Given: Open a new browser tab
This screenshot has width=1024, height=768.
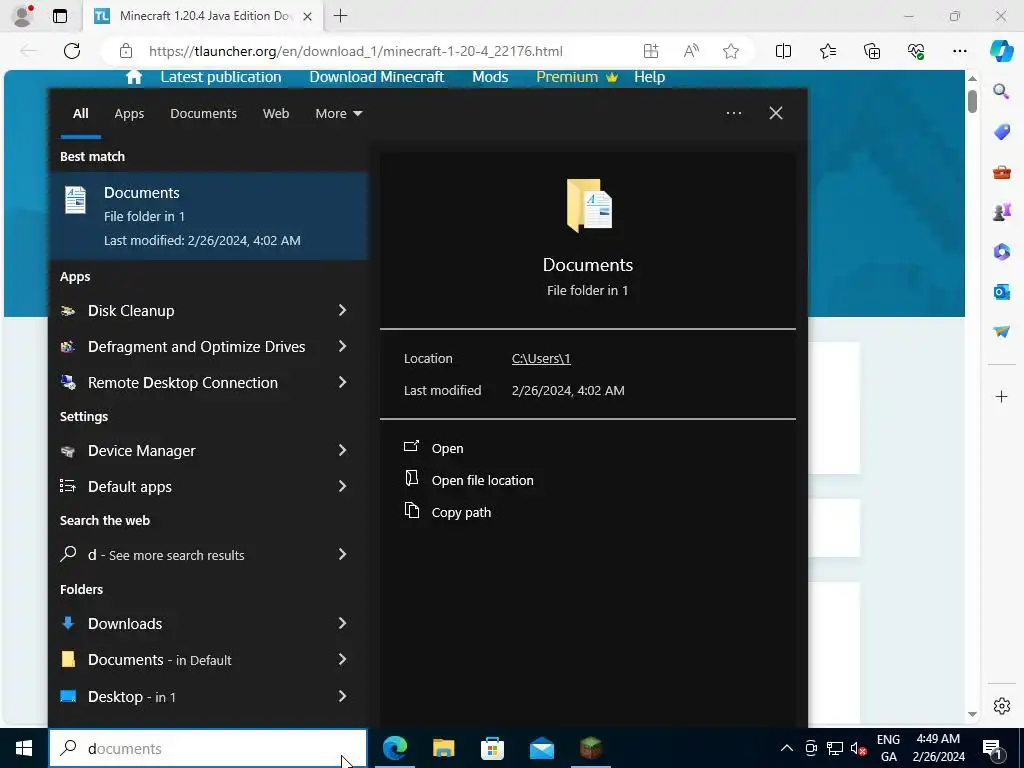Looking at the screenshot, I should click(x=340, y=16).
